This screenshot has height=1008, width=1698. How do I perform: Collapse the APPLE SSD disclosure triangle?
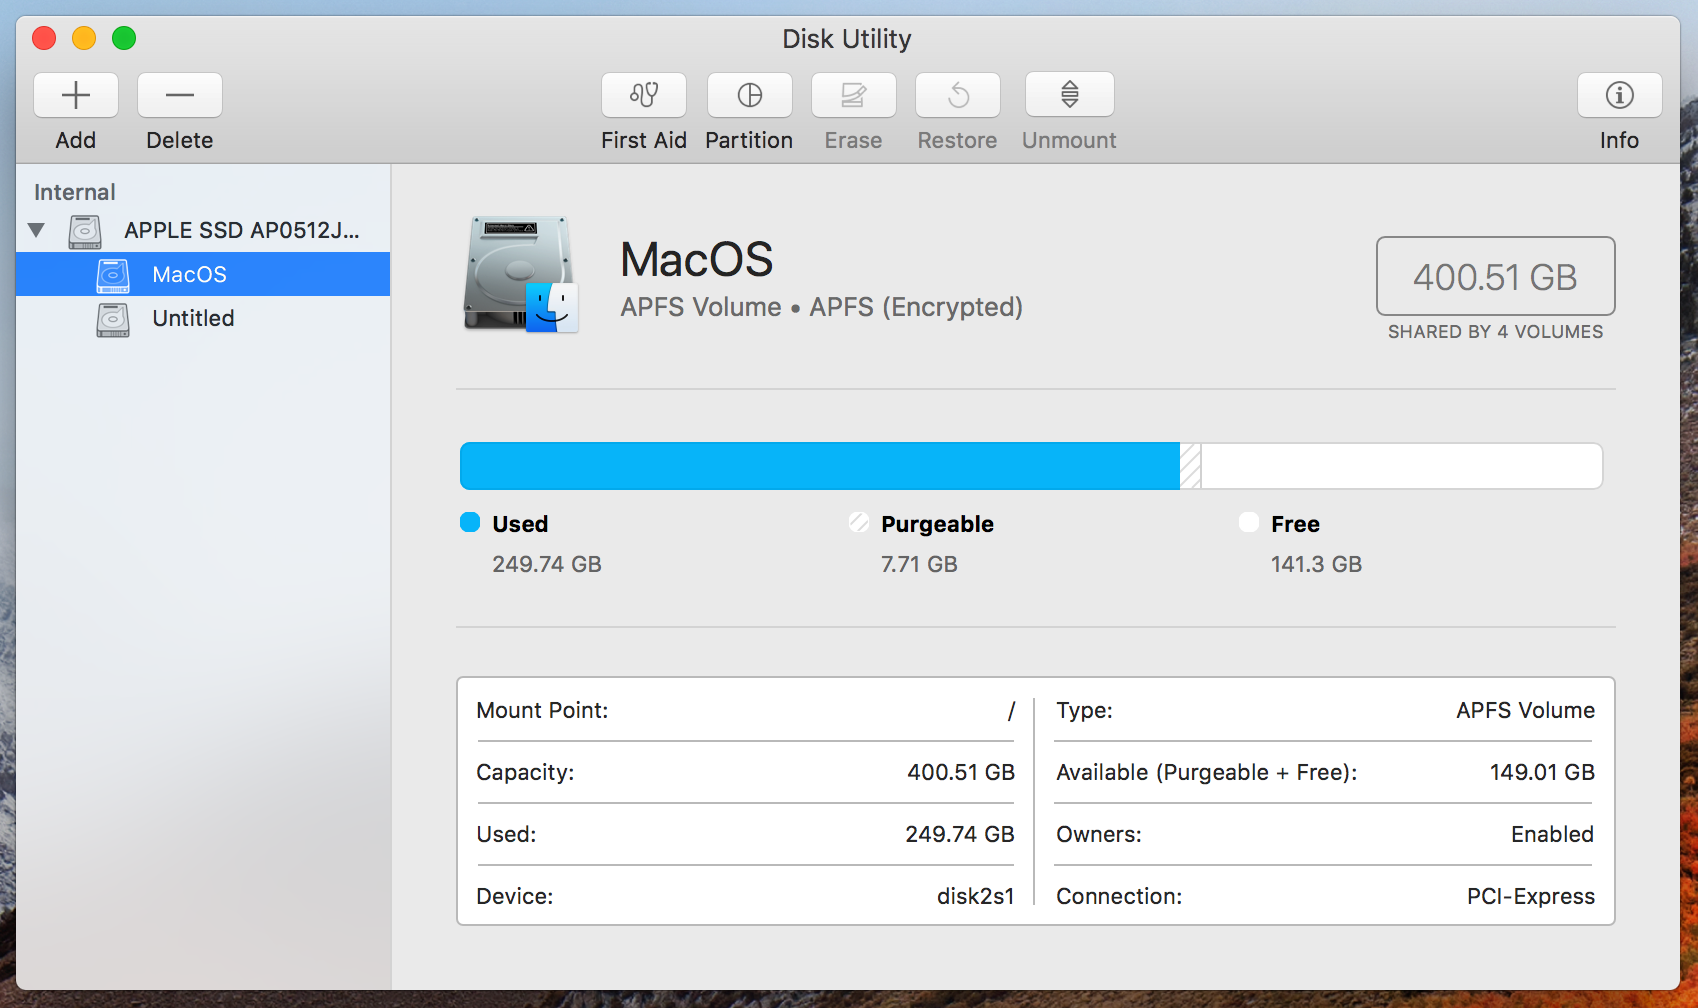(x=37, y=230)
